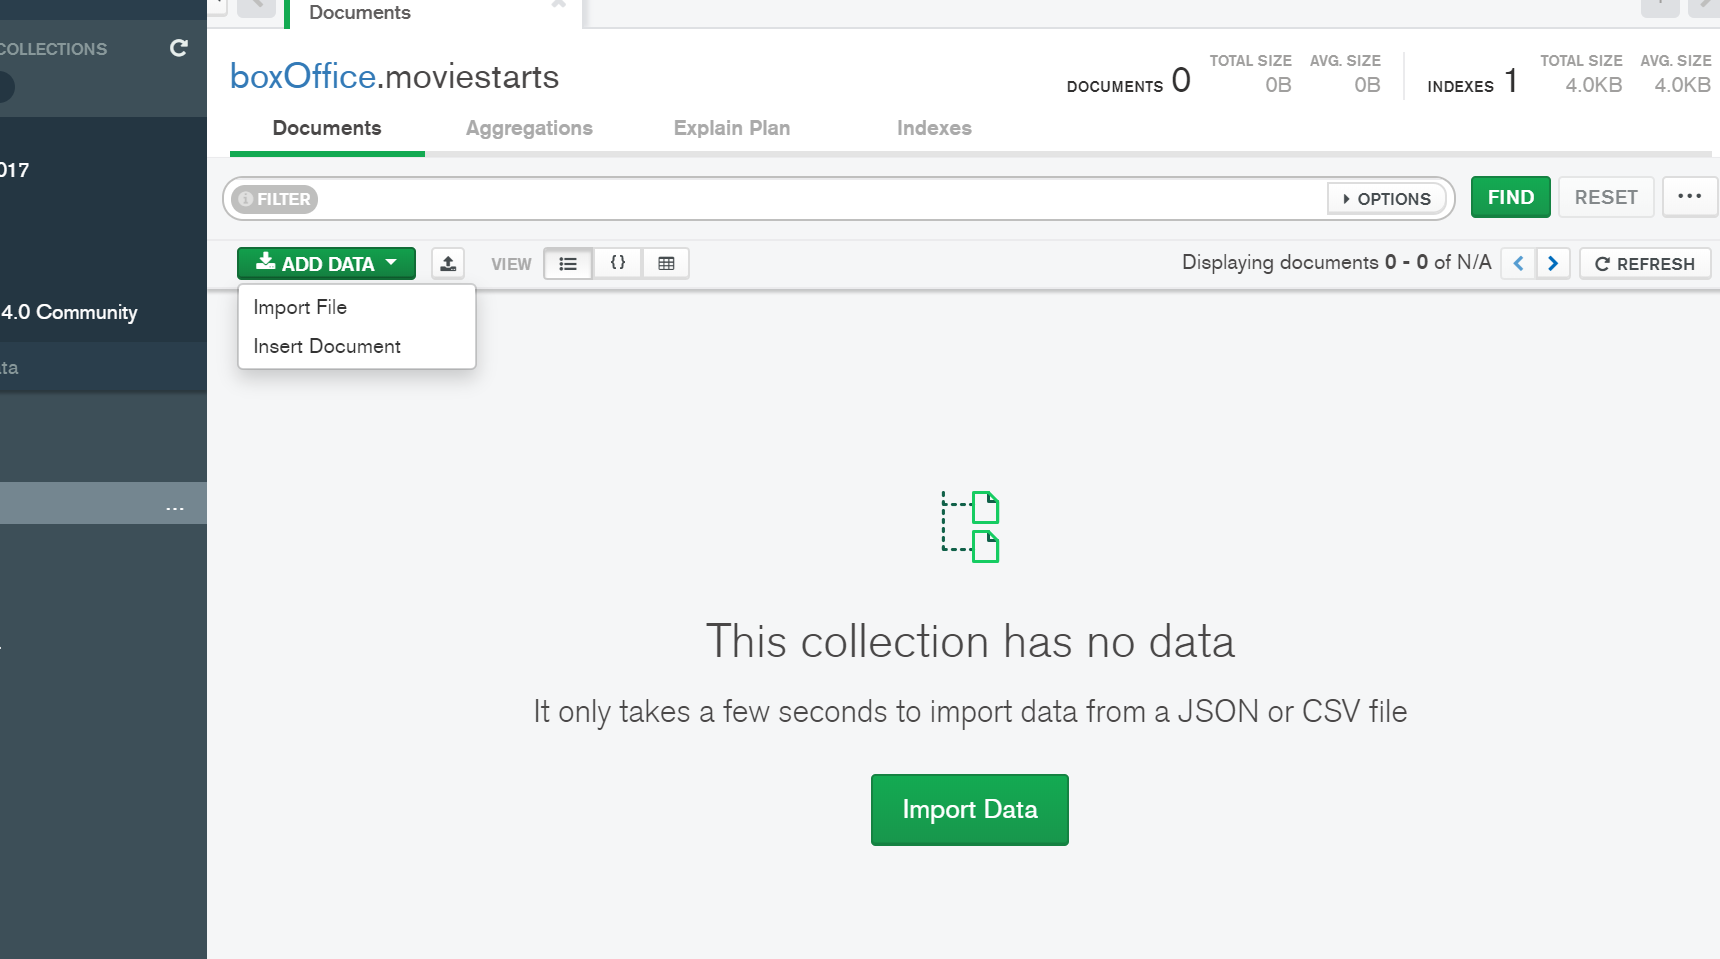Screen dimensions: 1720x959
Task: Switch to JSON view
Action: tap(618, 264)
